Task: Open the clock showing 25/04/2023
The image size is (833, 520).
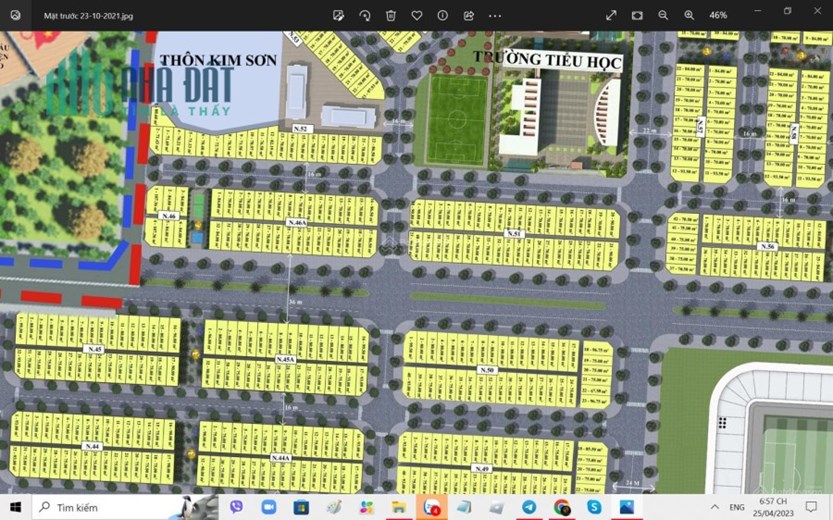Action: pos(776,507)
